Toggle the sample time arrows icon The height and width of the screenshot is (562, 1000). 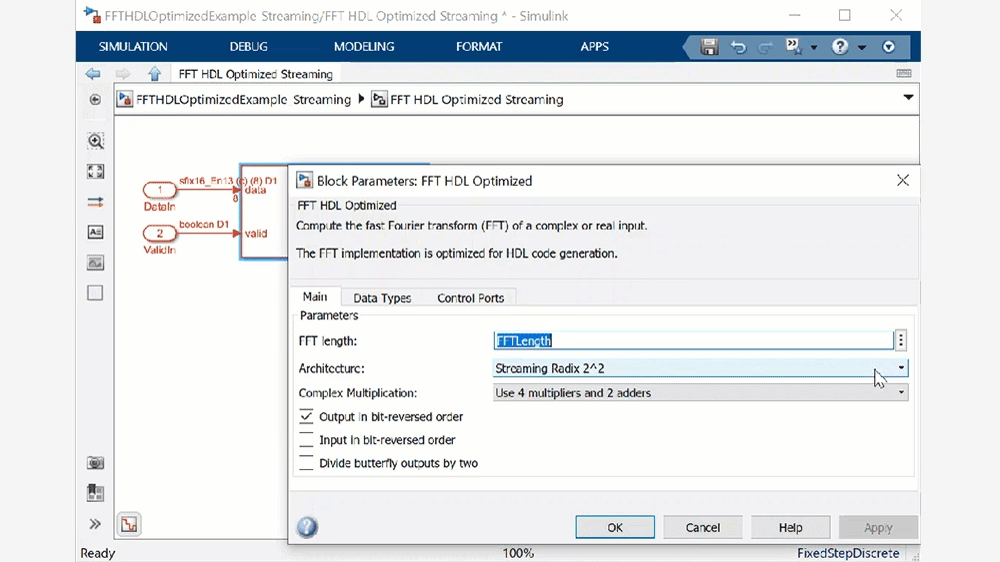[95, 202]
